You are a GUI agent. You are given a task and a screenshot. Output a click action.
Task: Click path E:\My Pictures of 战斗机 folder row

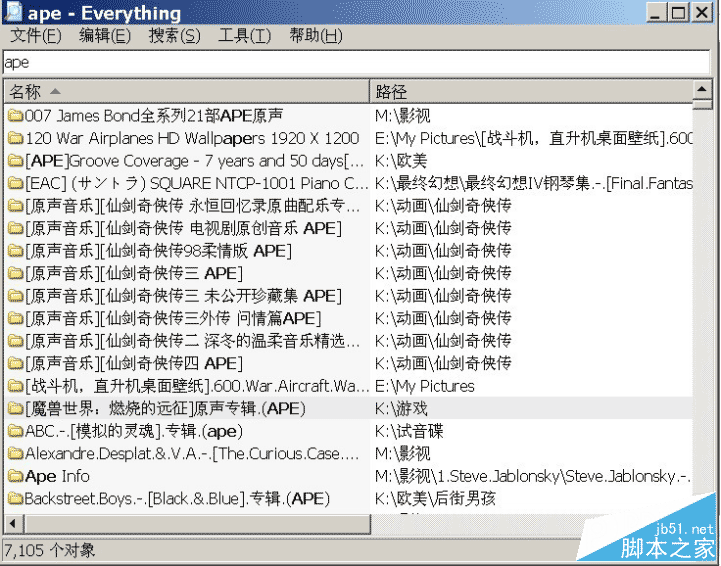pos(425,386)
